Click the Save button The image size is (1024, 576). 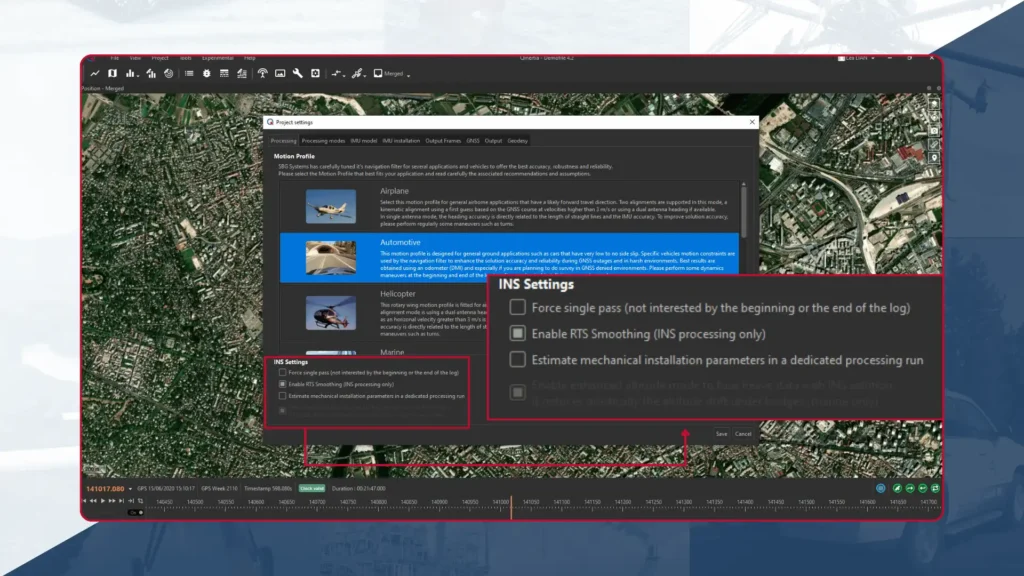click(721, 434)
